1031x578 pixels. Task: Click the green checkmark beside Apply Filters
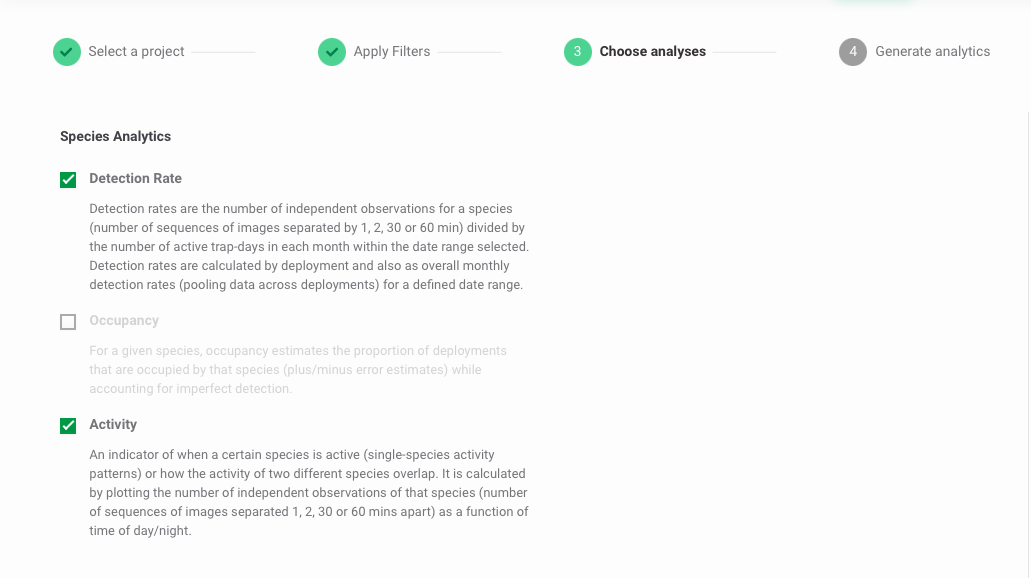[331, 52]
